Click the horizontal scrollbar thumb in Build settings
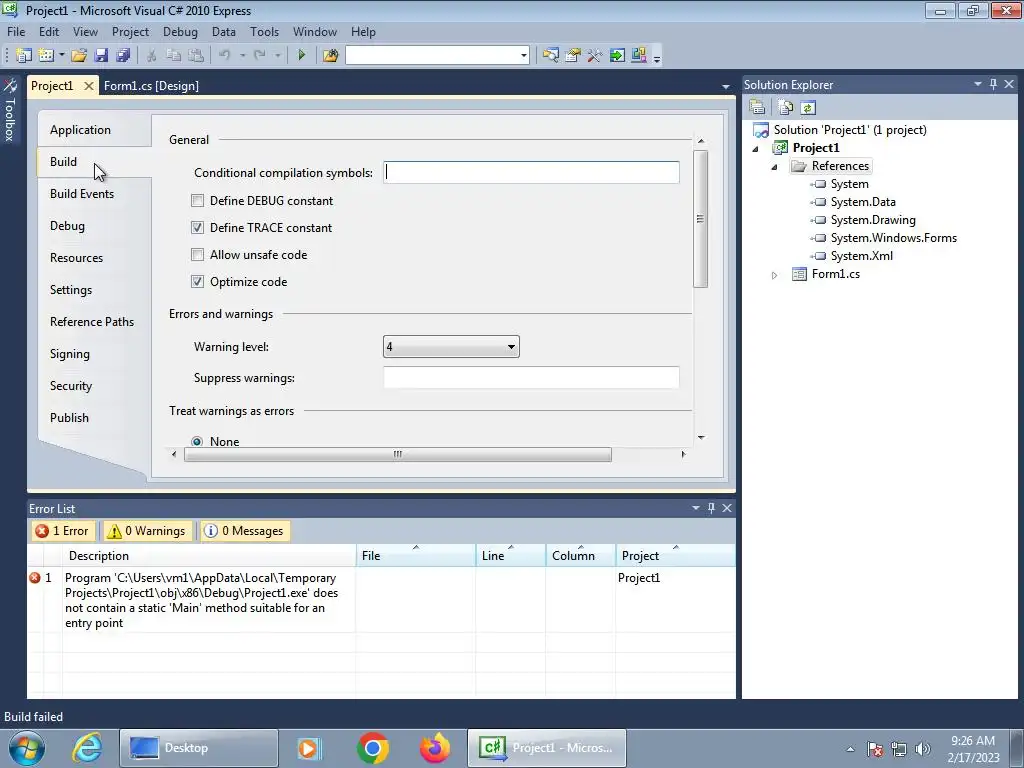 click(398, 454)
